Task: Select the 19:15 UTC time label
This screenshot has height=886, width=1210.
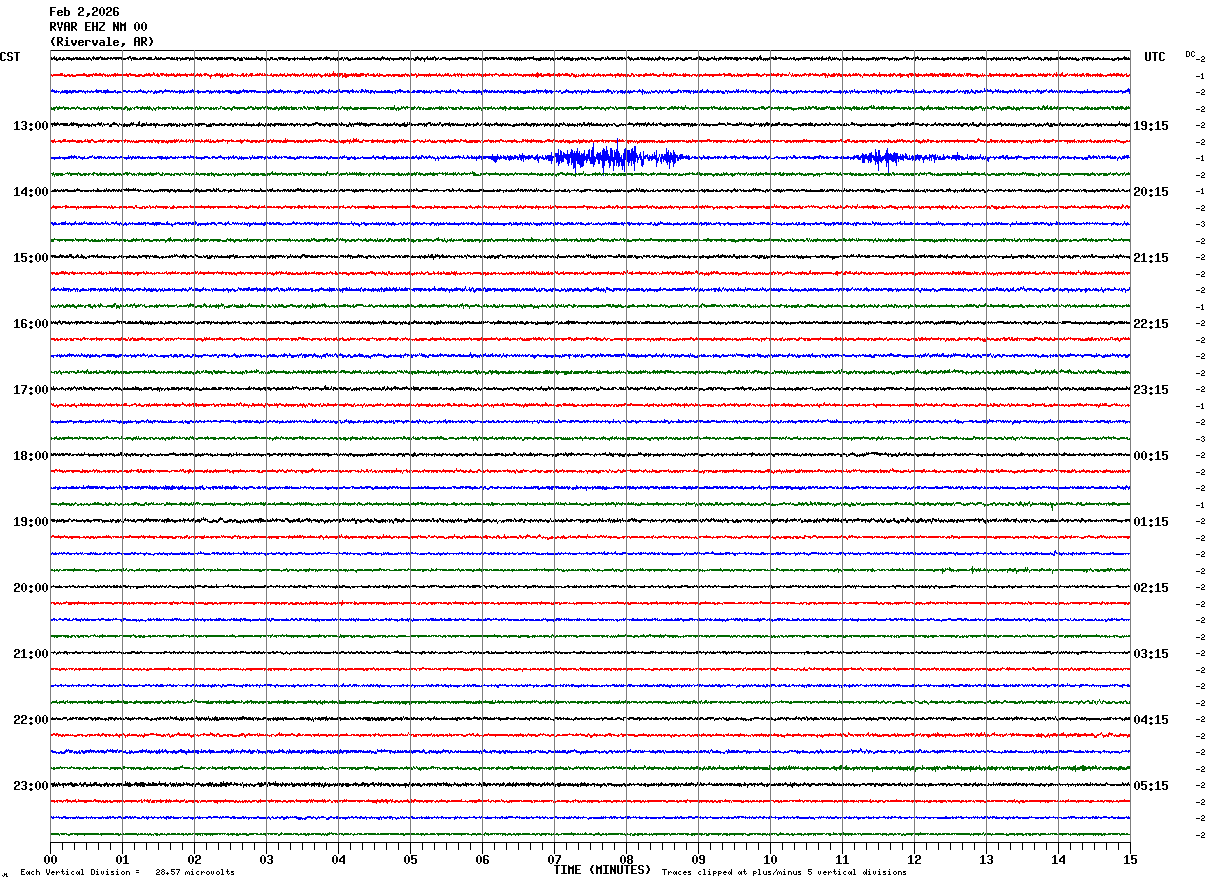Action: pyautogui.click(x=1150, y=126)
